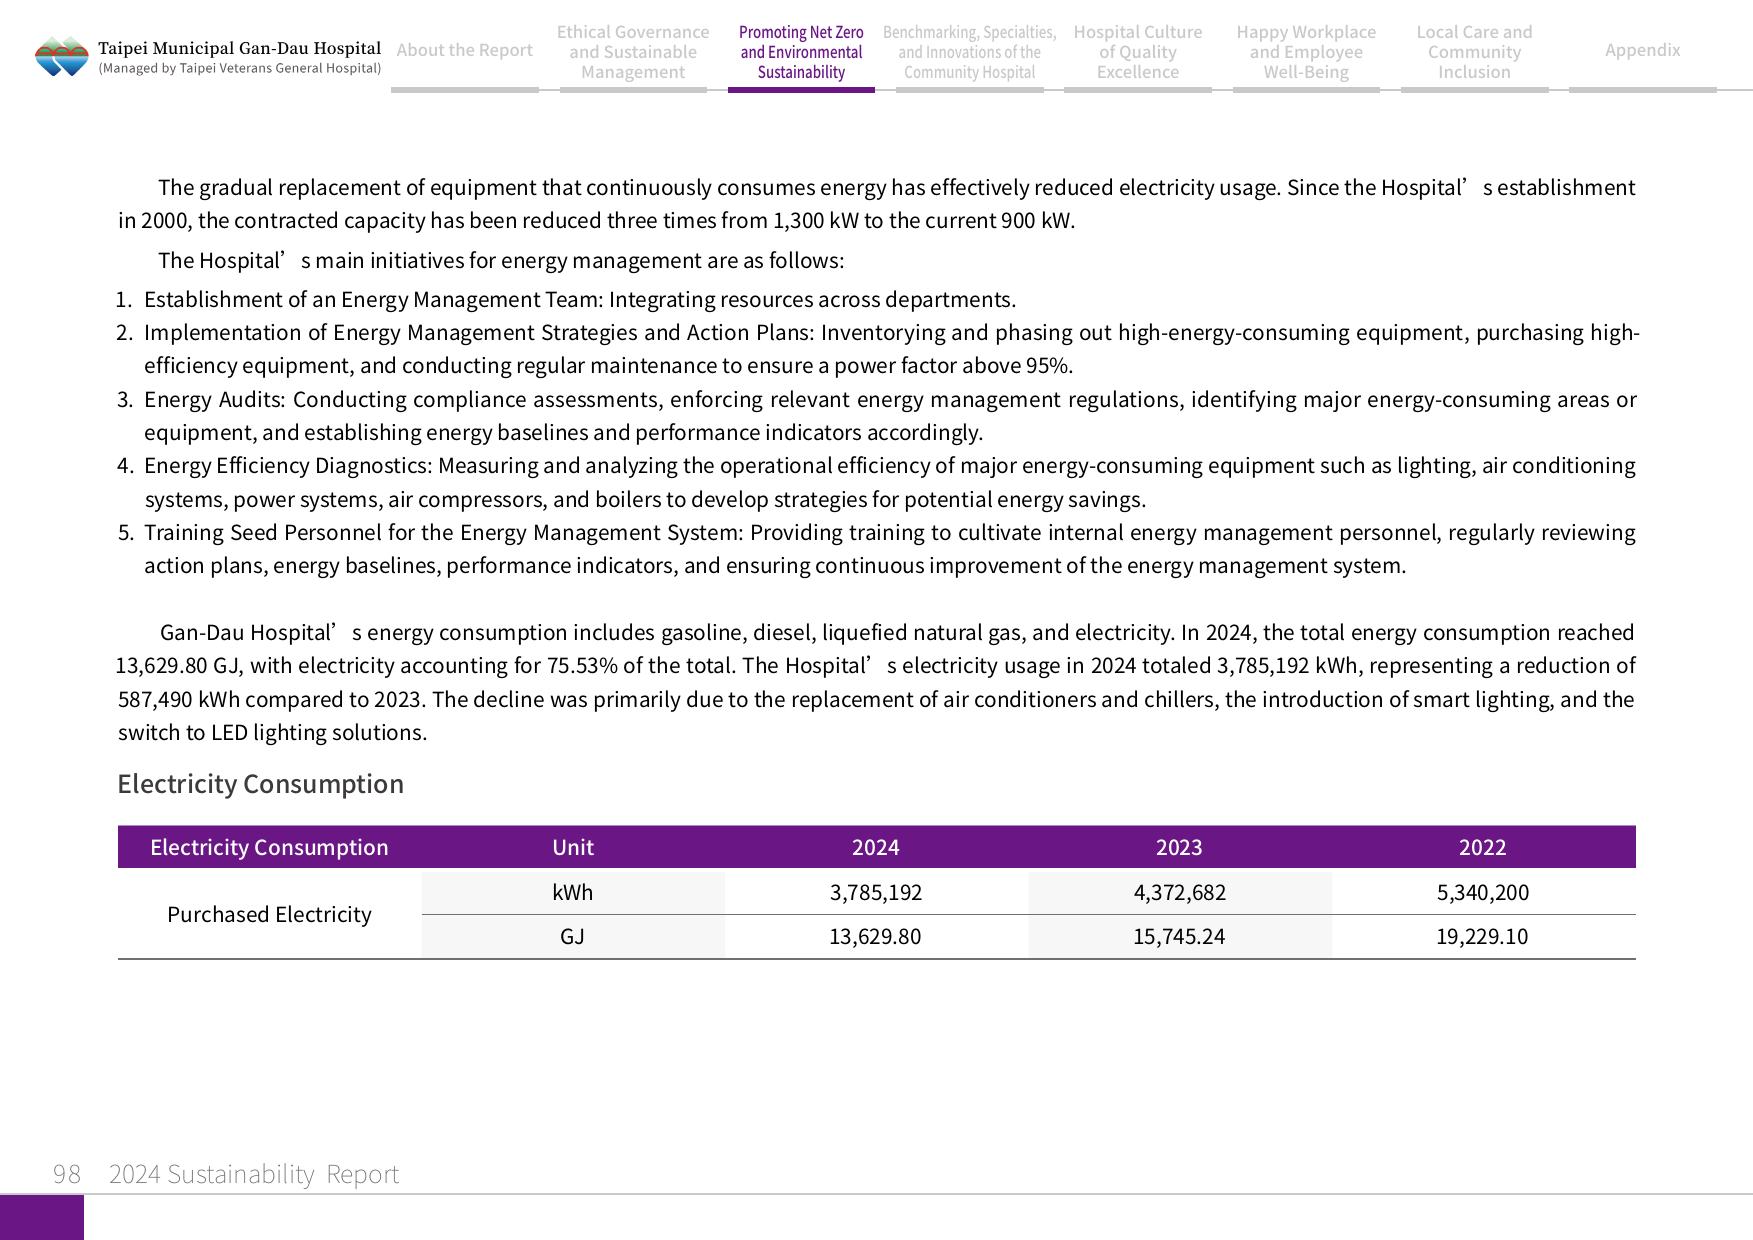Click the paragraph starting 'Gan-Dau Hospital's energy consumption'
This screenshot has width=1753, height=1240.
click(876, 682)
